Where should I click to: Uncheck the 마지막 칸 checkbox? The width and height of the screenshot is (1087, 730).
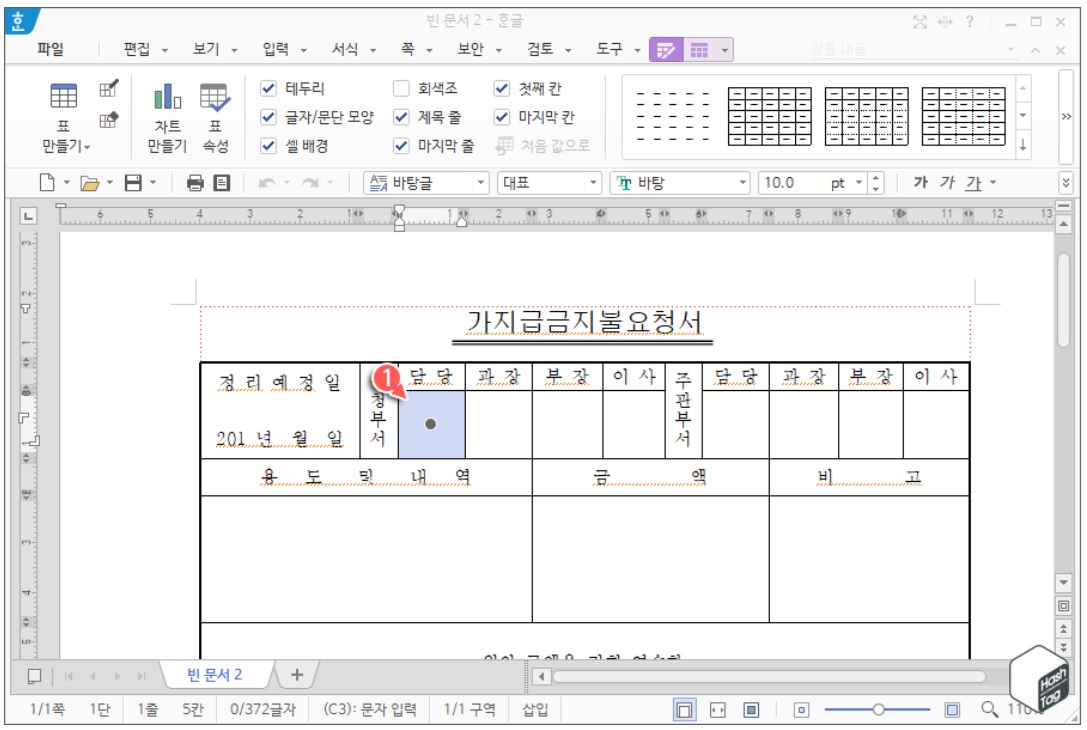502,117
